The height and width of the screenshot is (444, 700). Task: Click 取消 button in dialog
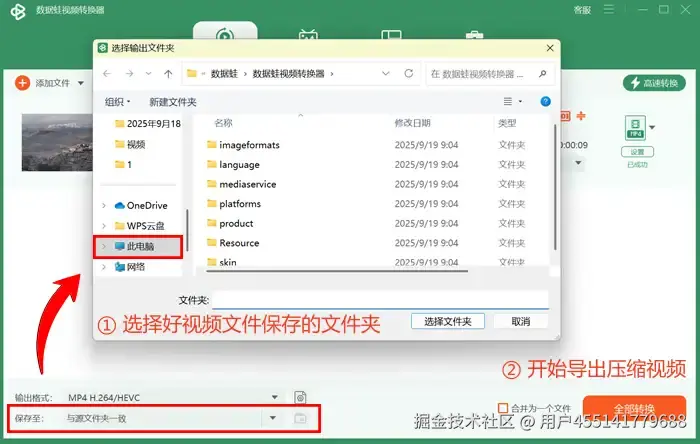[521, 322]
